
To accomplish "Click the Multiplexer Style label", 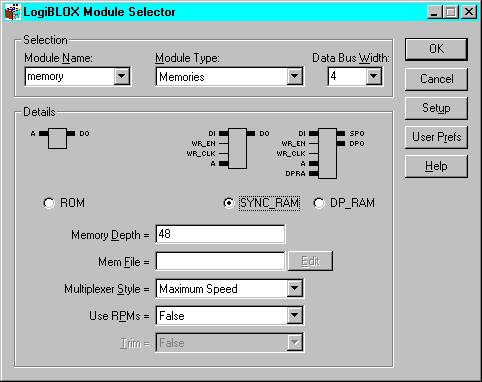I will (107, 289).
